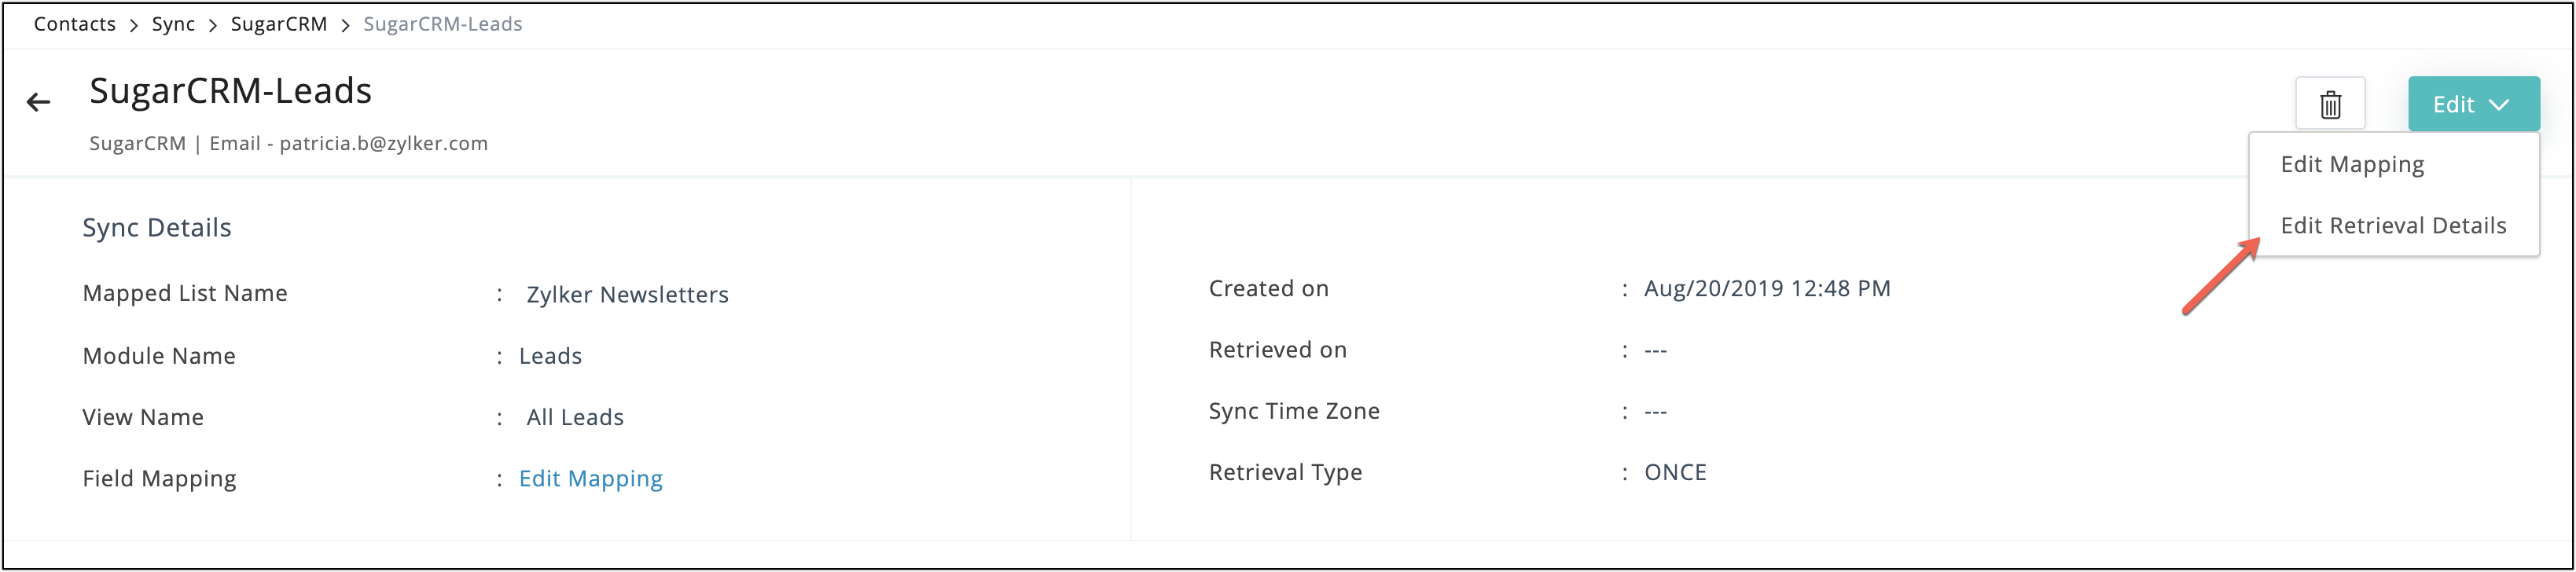Click the Leads module name value
This screenshot has height=572, width=2576.
[x=550, y=356]
